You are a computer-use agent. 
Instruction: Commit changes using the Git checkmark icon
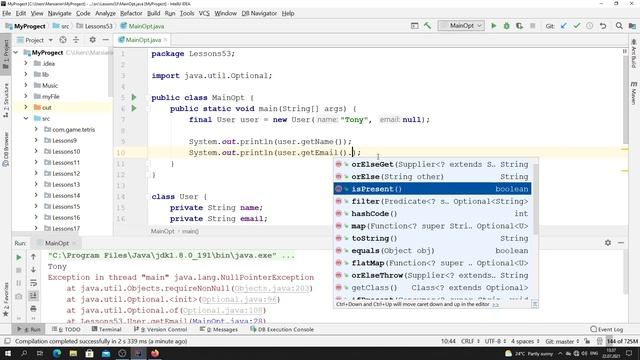click(576, 26)
